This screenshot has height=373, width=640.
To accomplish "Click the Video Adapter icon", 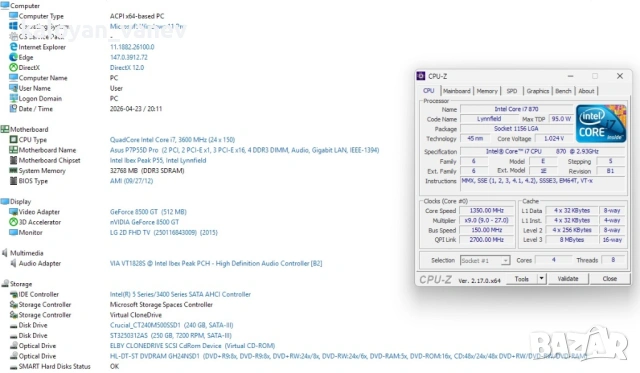I will 13,212.
